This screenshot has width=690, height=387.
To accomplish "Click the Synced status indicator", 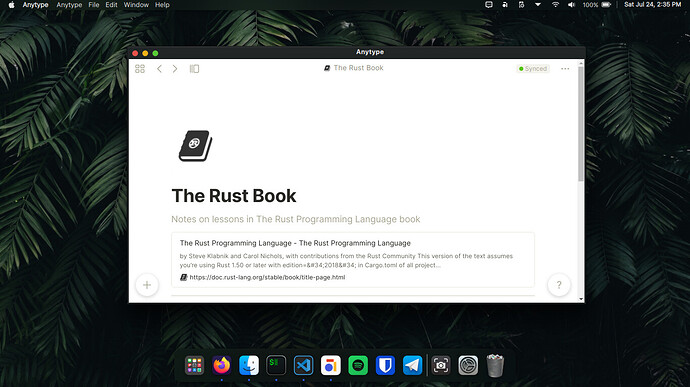I will [x=533, y=69].
